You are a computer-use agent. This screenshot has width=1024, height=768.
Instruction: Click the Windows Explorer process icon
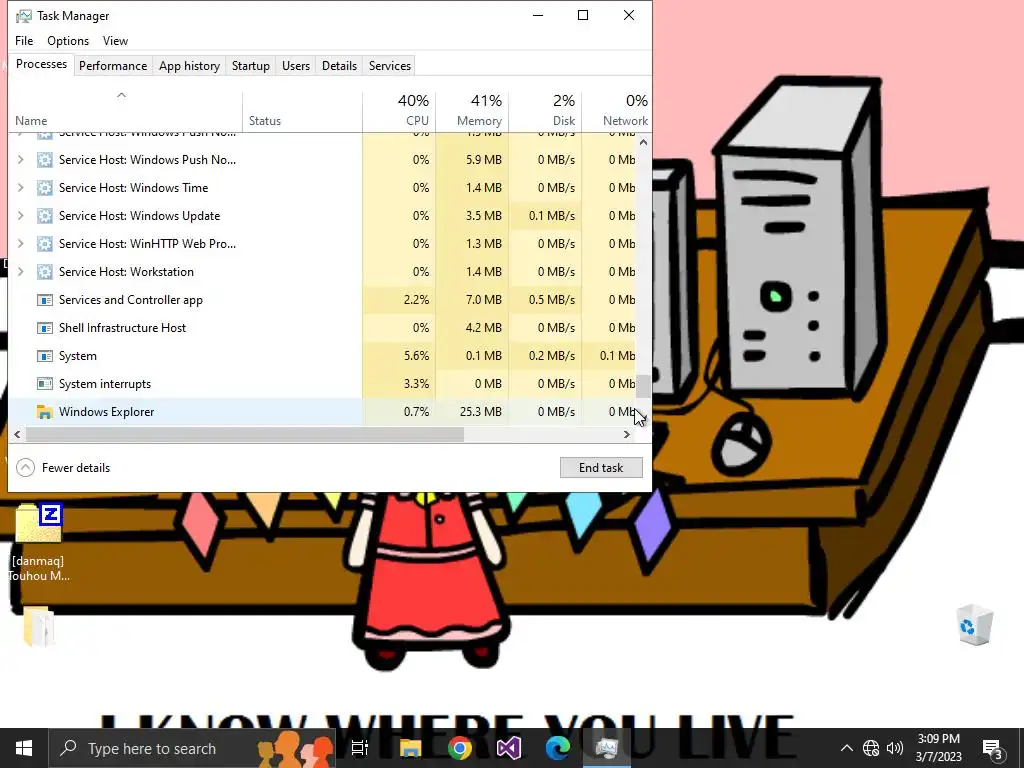click(x=44, y=412)
